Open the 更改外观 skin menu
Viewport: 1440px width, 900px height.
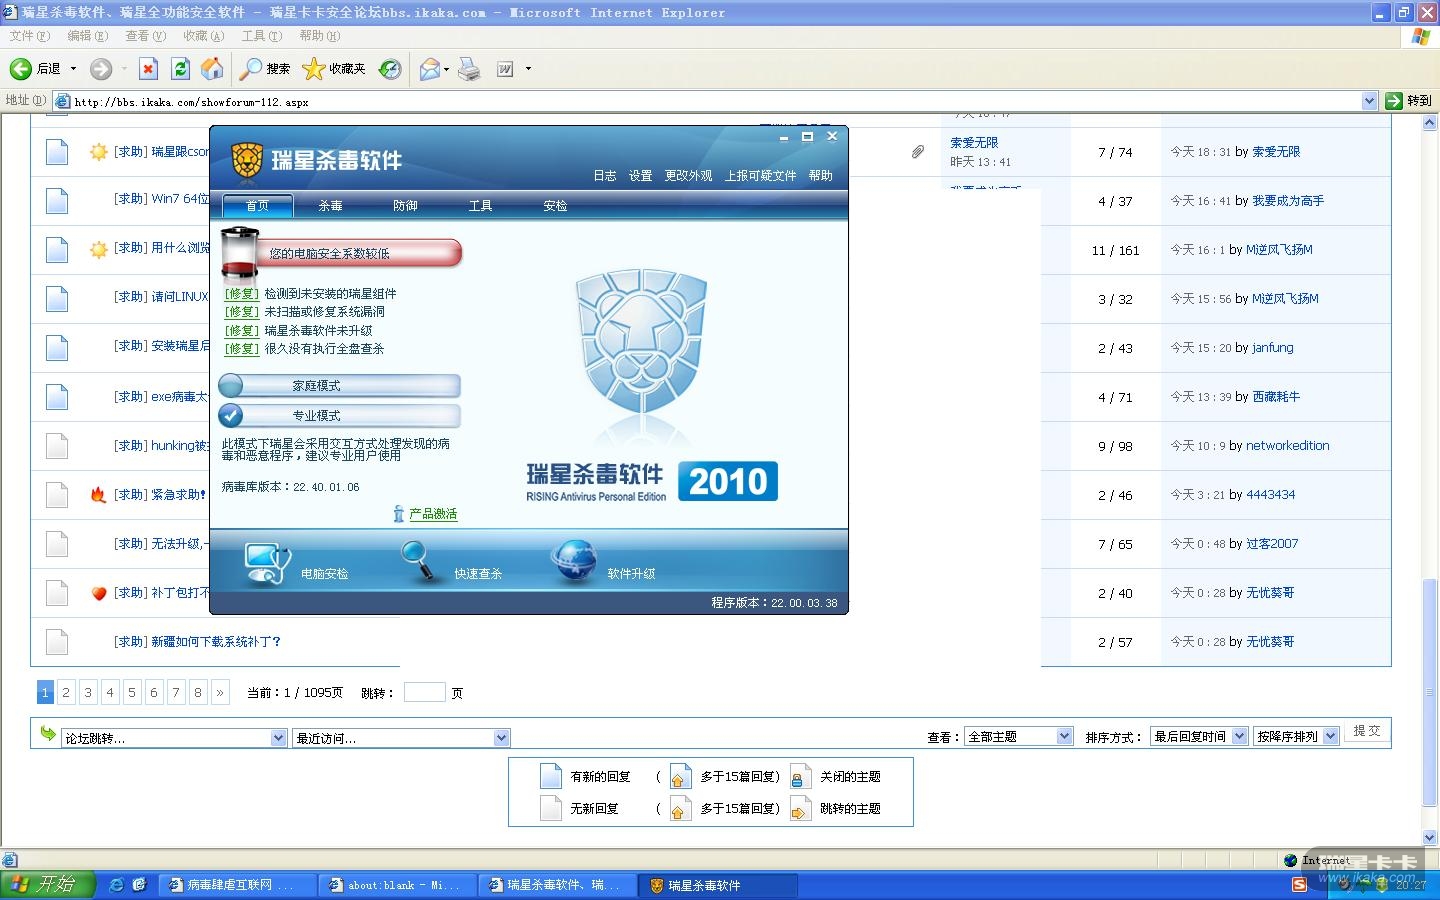pyautogui.click(x=689, y=176)
